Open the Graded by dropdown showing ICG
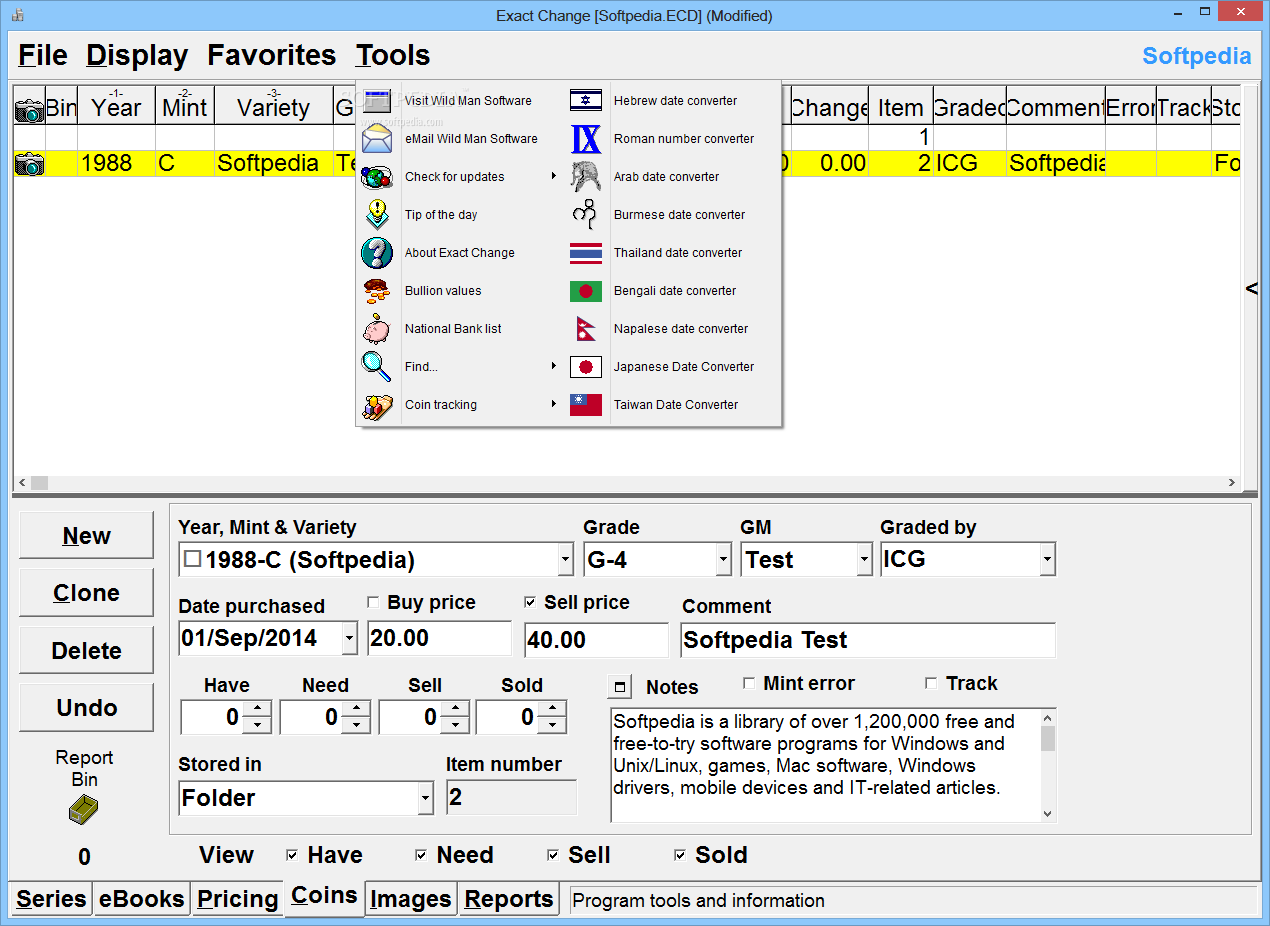1270x926 pixels. (1047, 560)
